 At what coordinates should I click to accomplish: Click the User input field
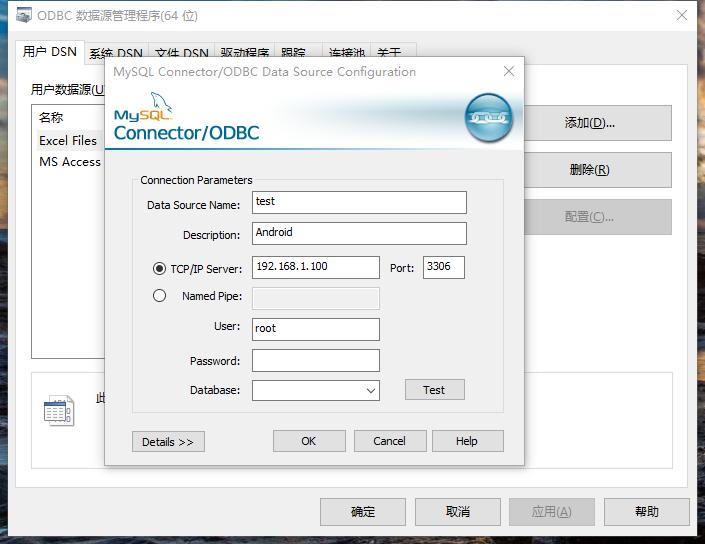[x=316, y=330]
